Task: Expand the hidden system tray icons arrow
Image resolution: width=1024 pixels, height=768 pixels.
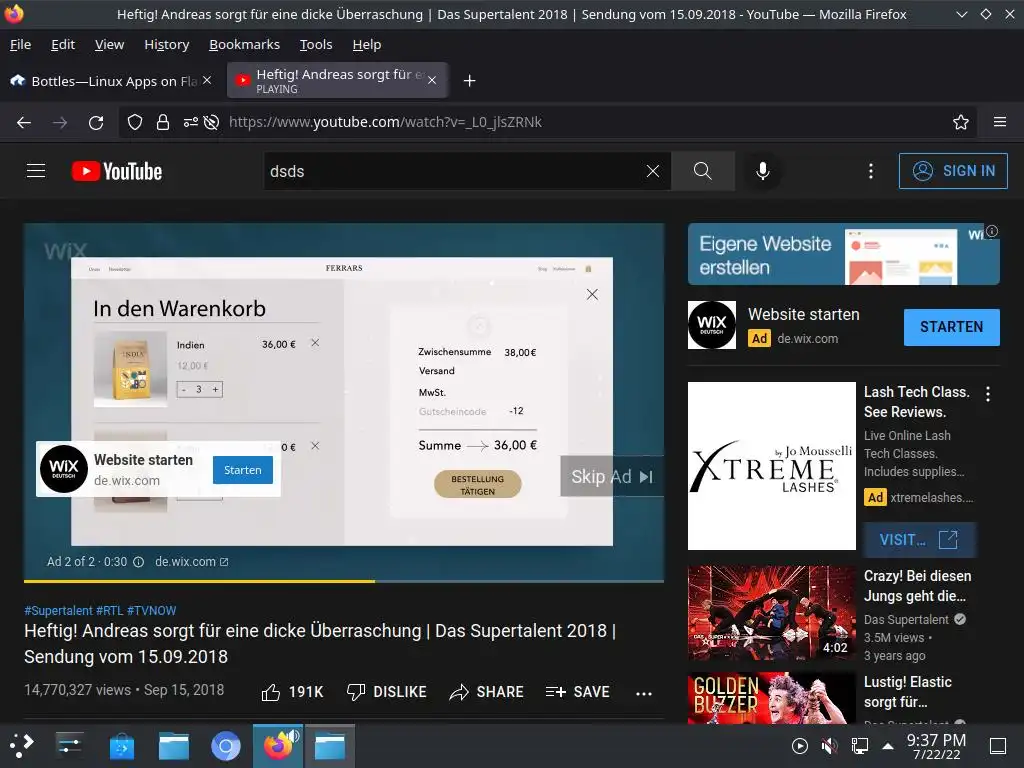Action: 888,746
